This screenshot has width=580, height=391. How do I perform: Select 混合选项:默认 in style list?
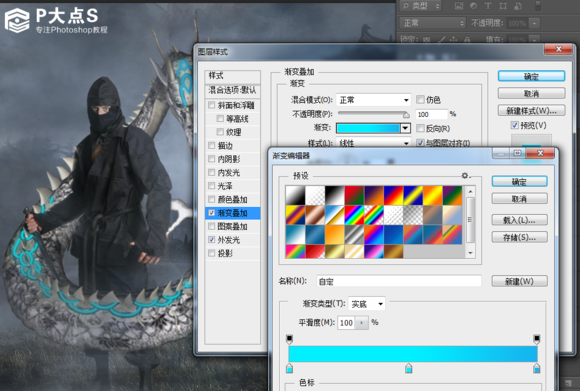233,90
